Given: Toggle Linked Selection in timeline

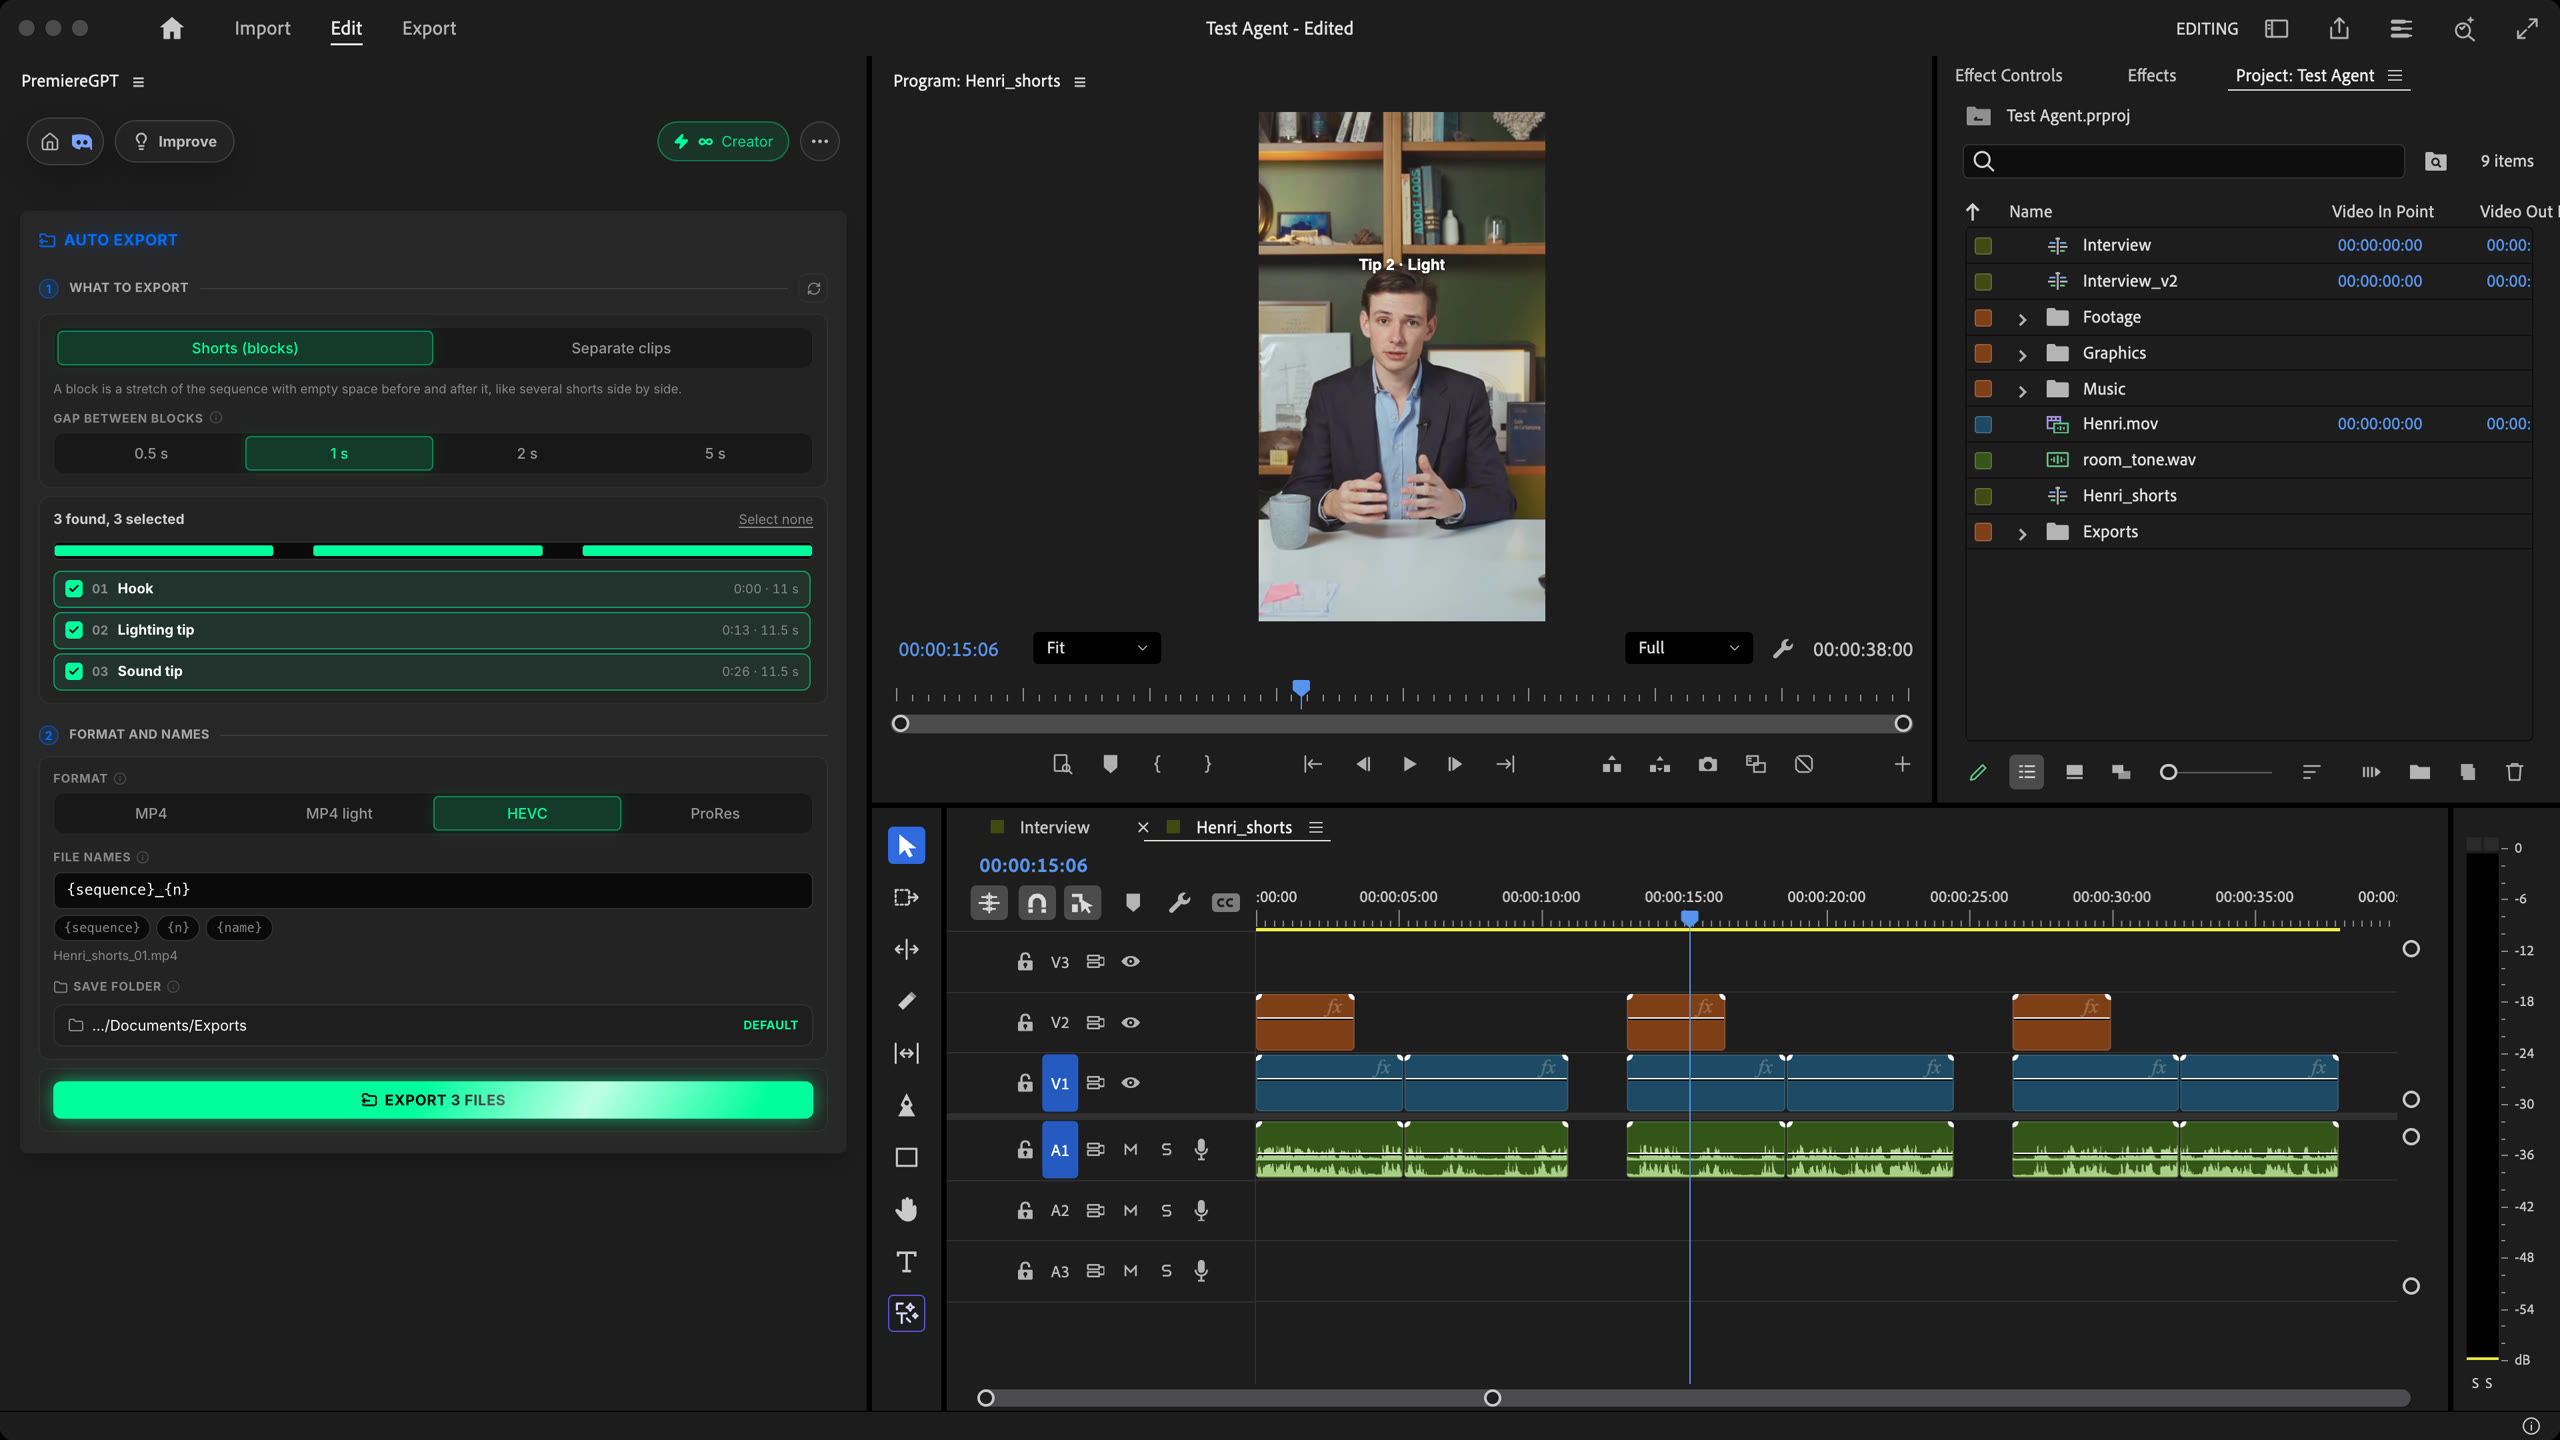Looking at the screenshot, I should [1082, 903].
